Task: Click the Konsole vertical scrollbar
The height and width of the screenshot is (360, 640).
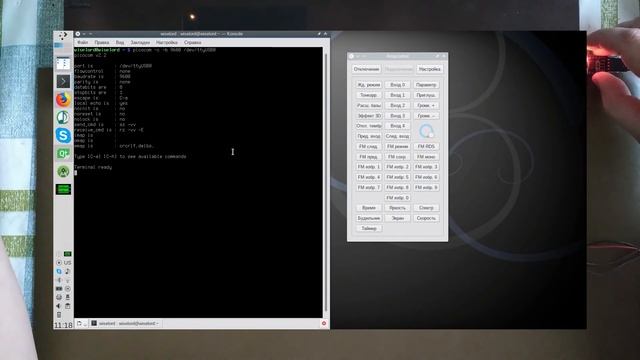Action: point(326,182)
